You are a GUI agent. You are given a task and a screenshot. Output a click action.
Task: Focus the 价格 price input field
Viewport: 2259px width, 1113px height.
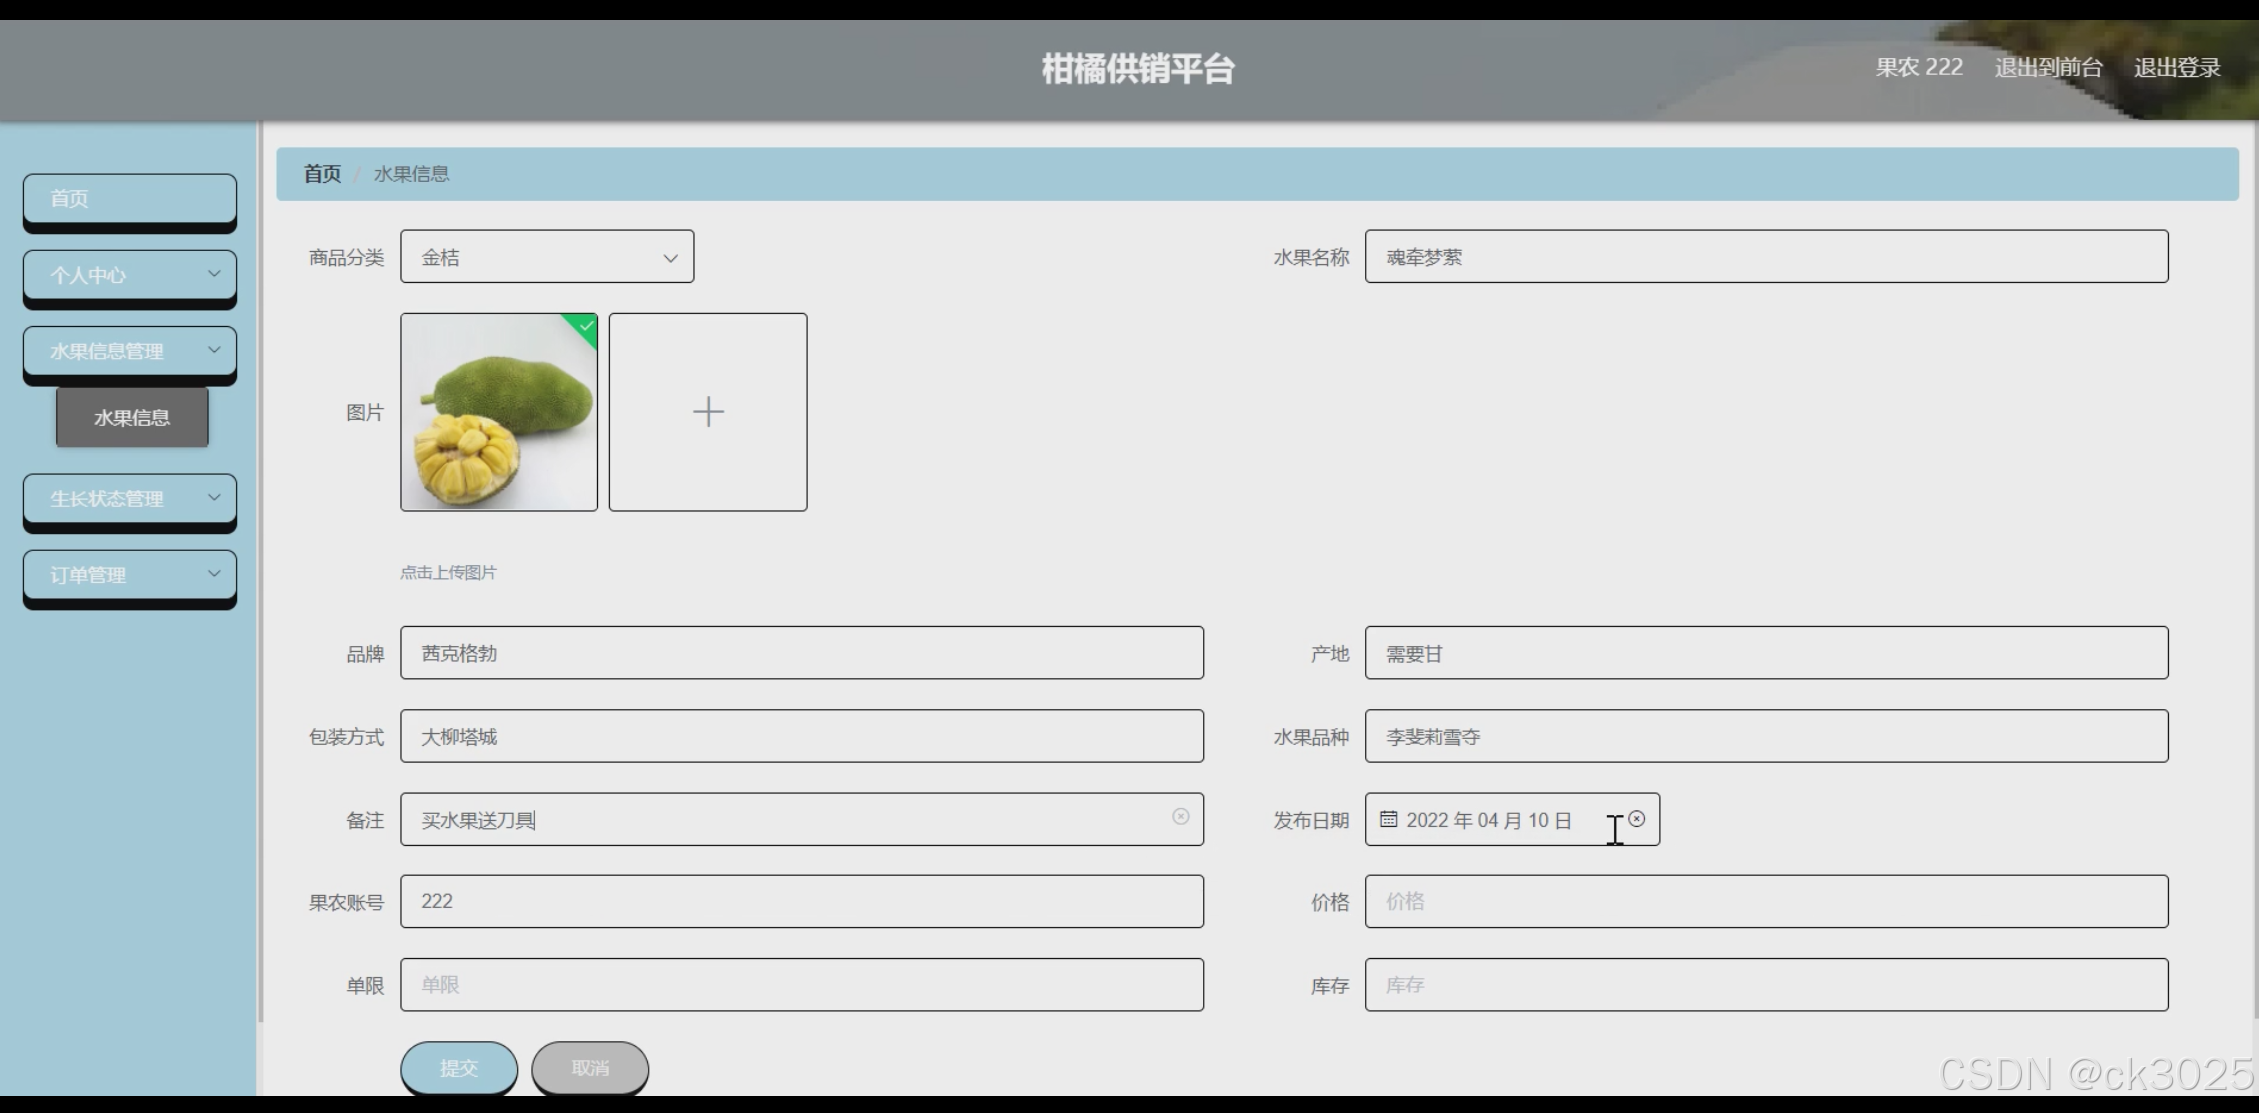point(1766,902)
